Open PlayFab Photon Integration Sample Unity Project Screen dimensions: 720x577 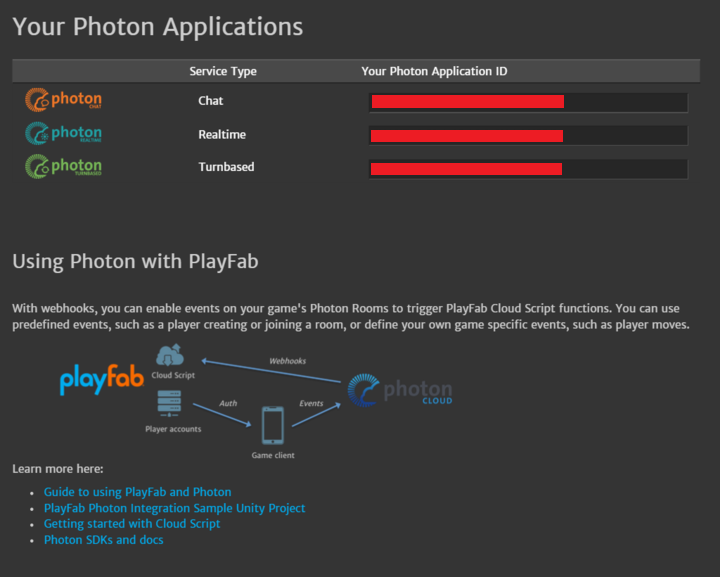174,508
